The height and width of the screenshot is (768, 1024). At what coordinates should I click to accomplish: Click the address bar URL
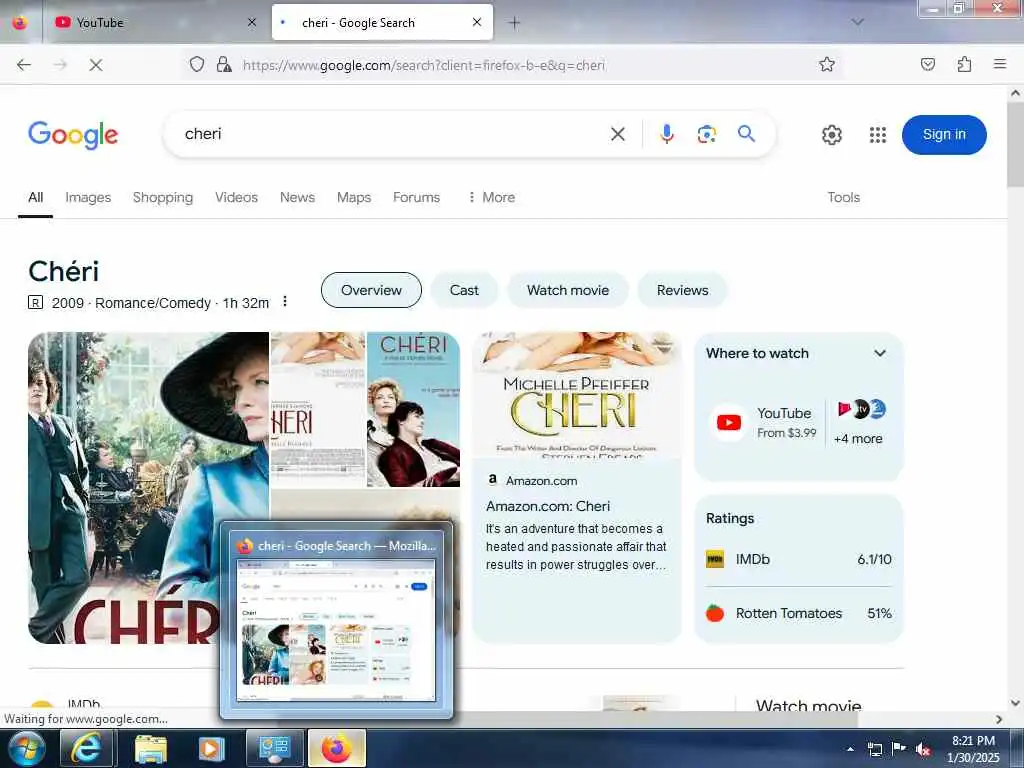point(424,65)
